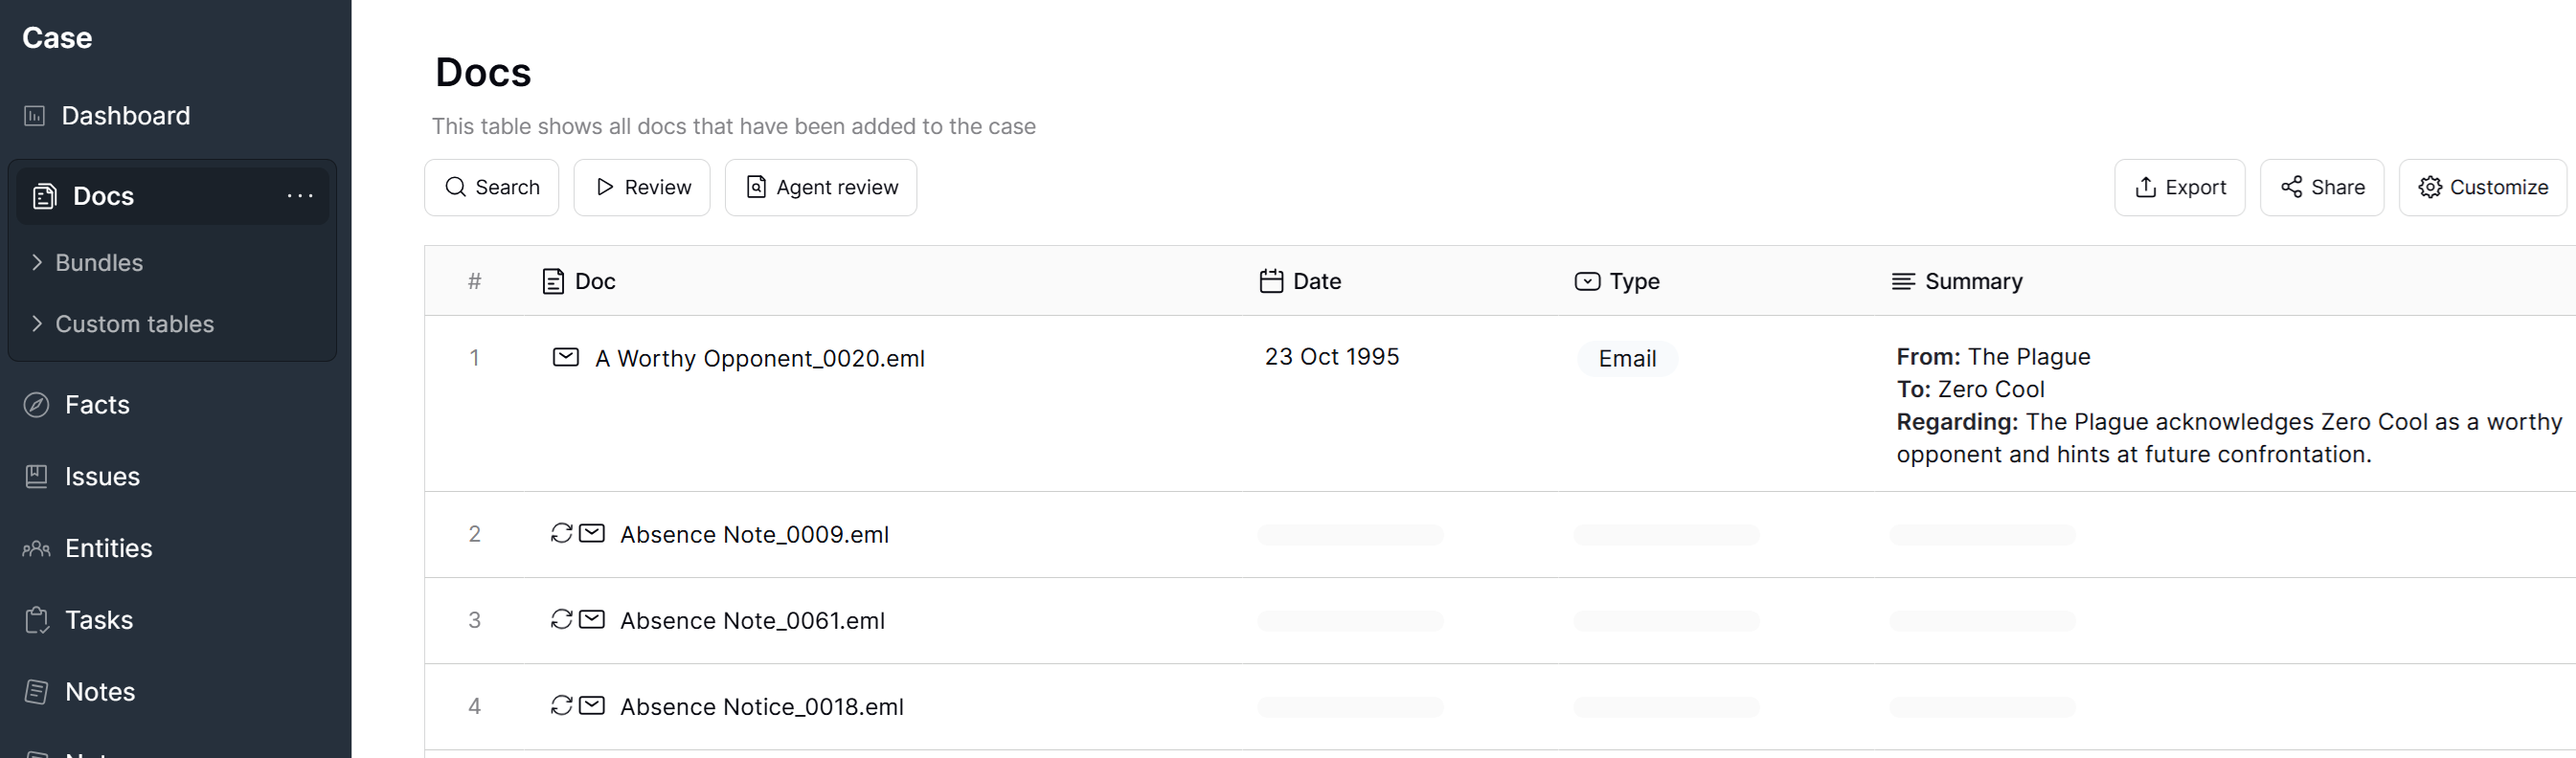Open the Customize table settings

[x=2481, y=188]
